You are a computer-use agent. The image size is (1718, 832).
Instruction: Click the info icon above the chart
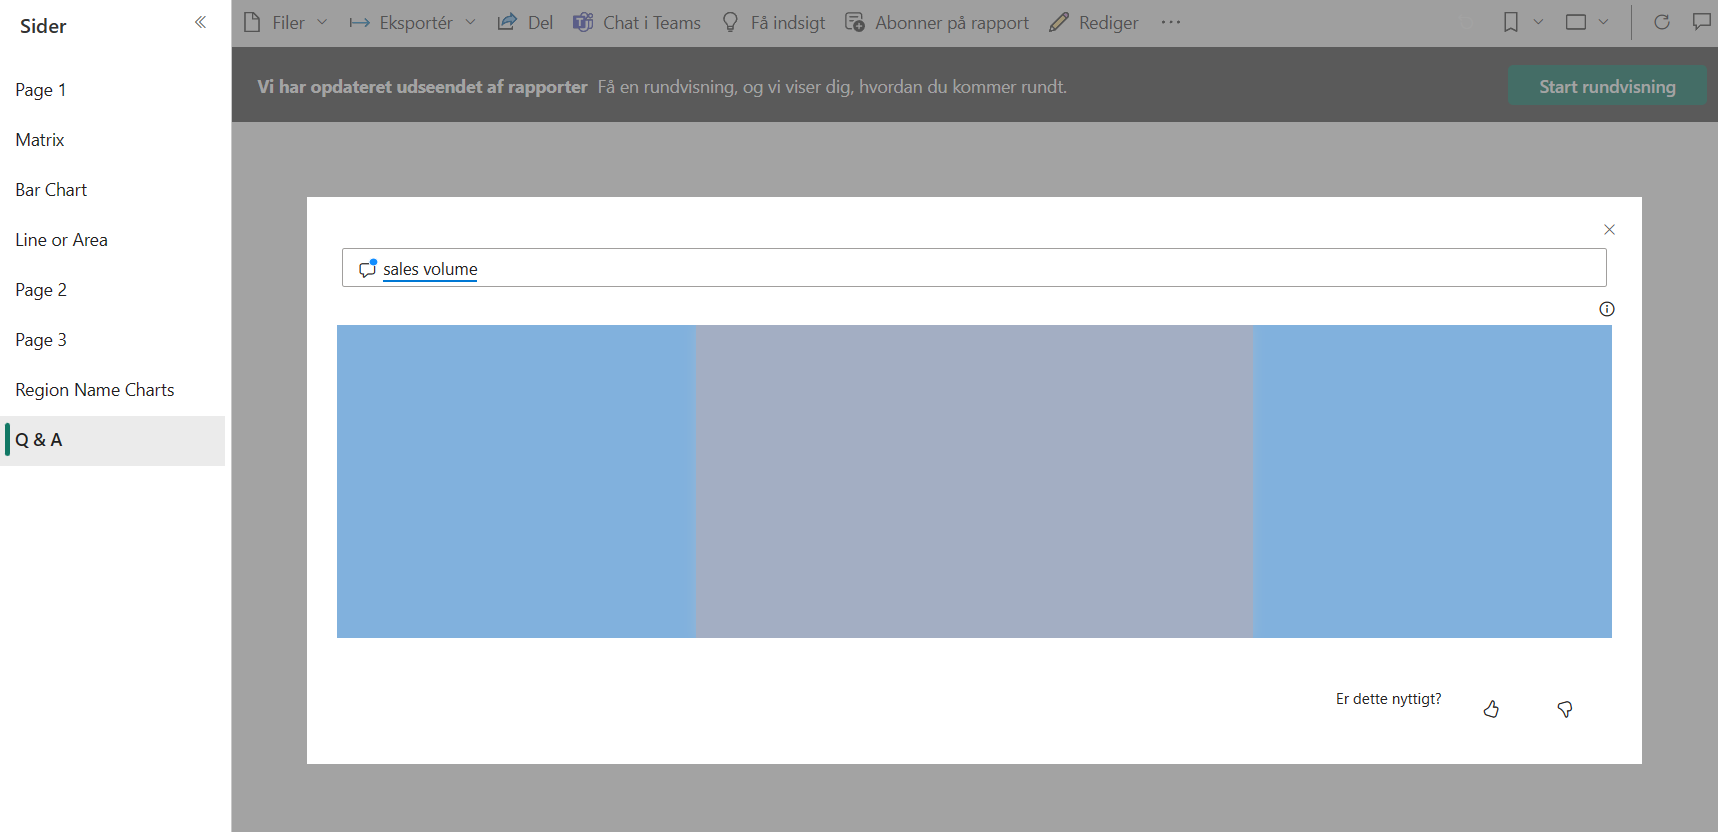click(x=1606, y=309)
